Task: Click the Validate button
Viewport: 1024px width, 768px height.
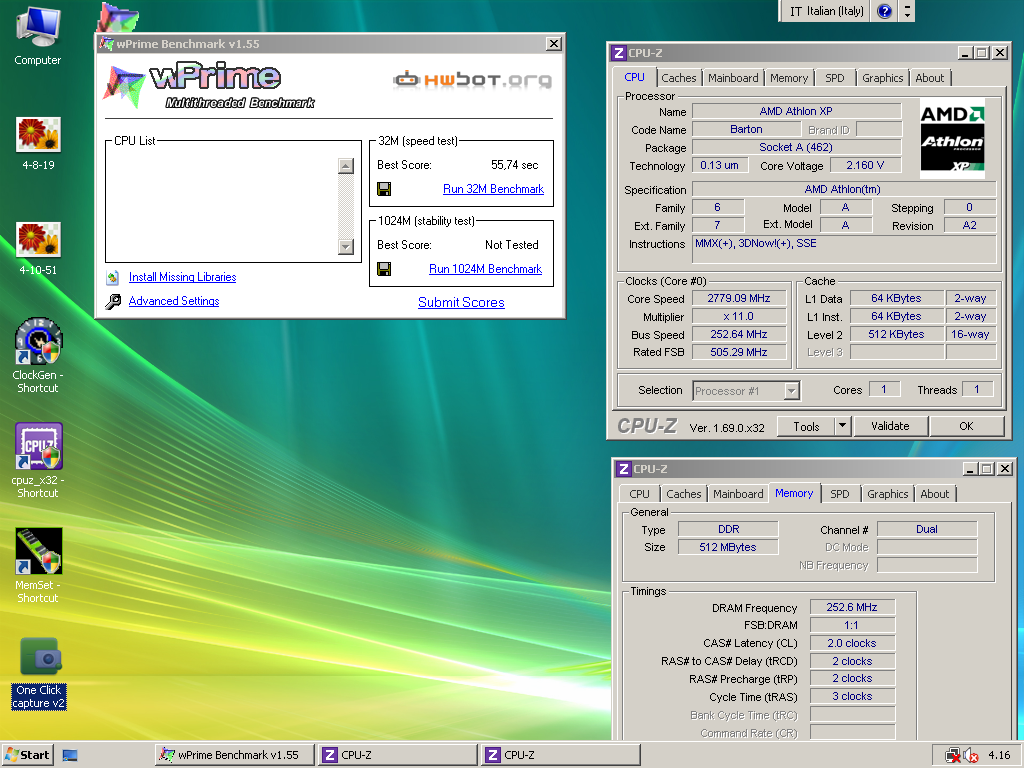Action: (x=890, y=426)
